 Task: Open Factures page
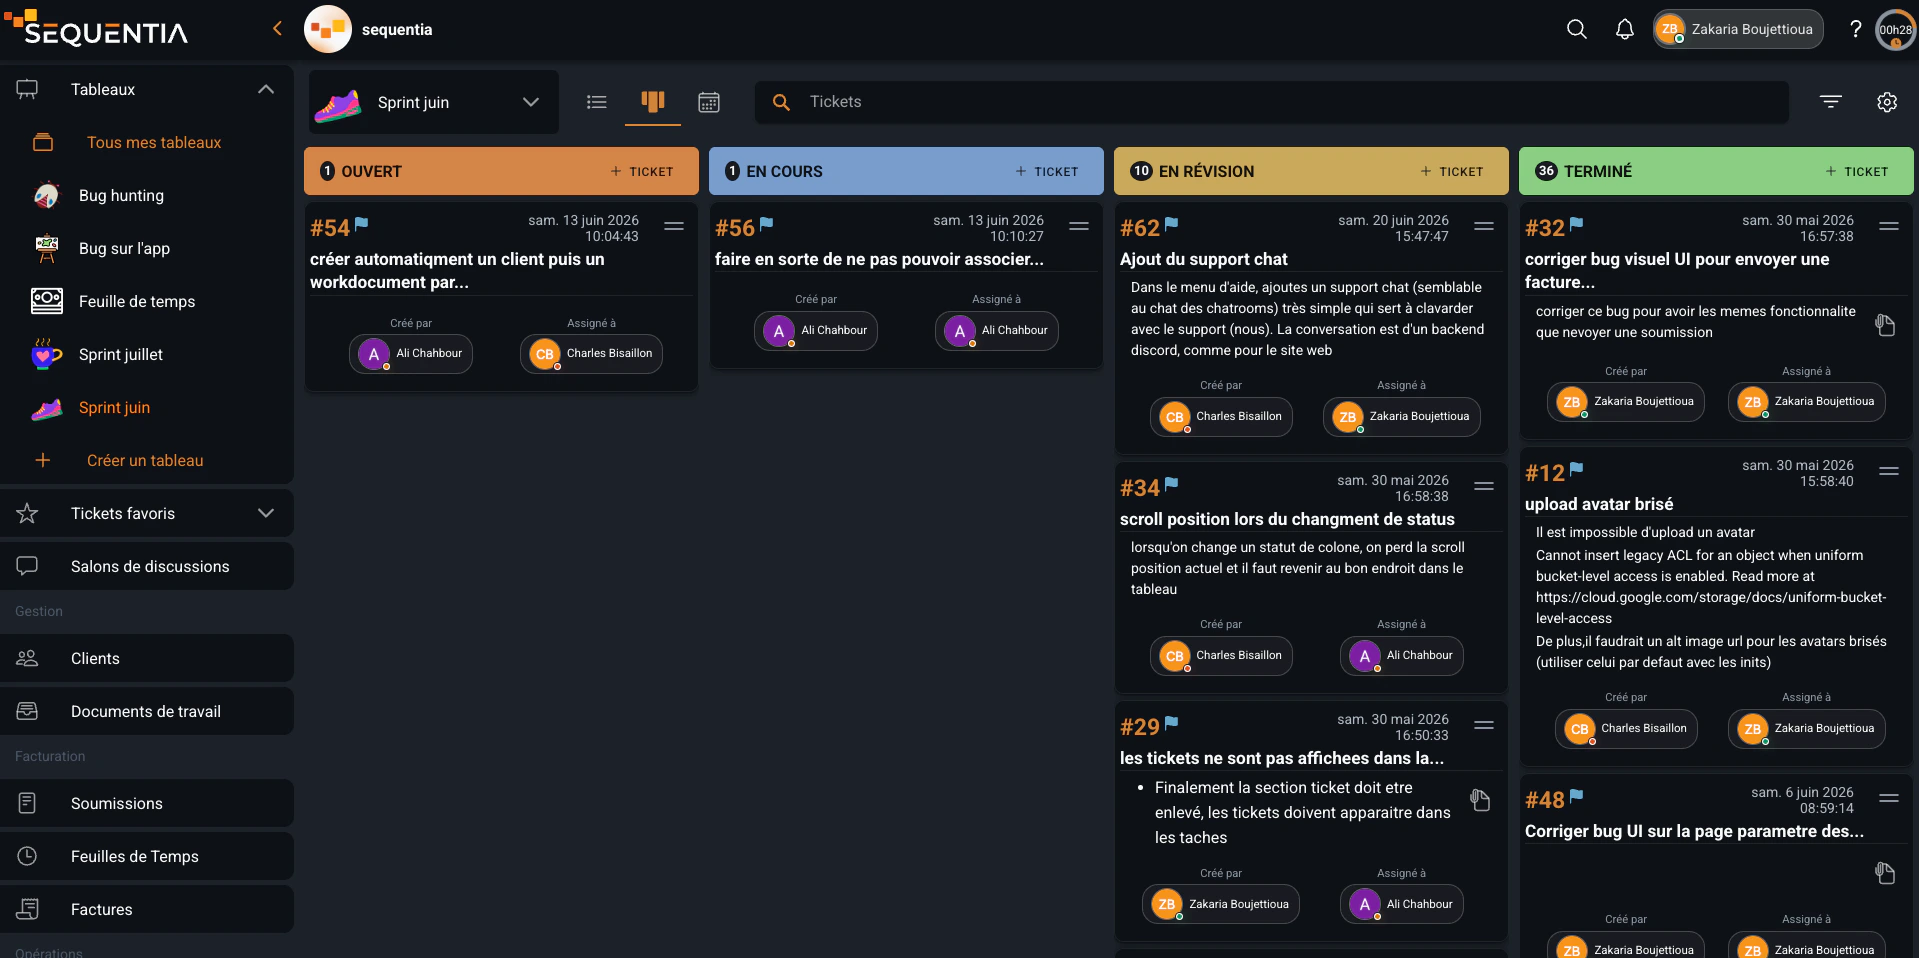(147, 909)
